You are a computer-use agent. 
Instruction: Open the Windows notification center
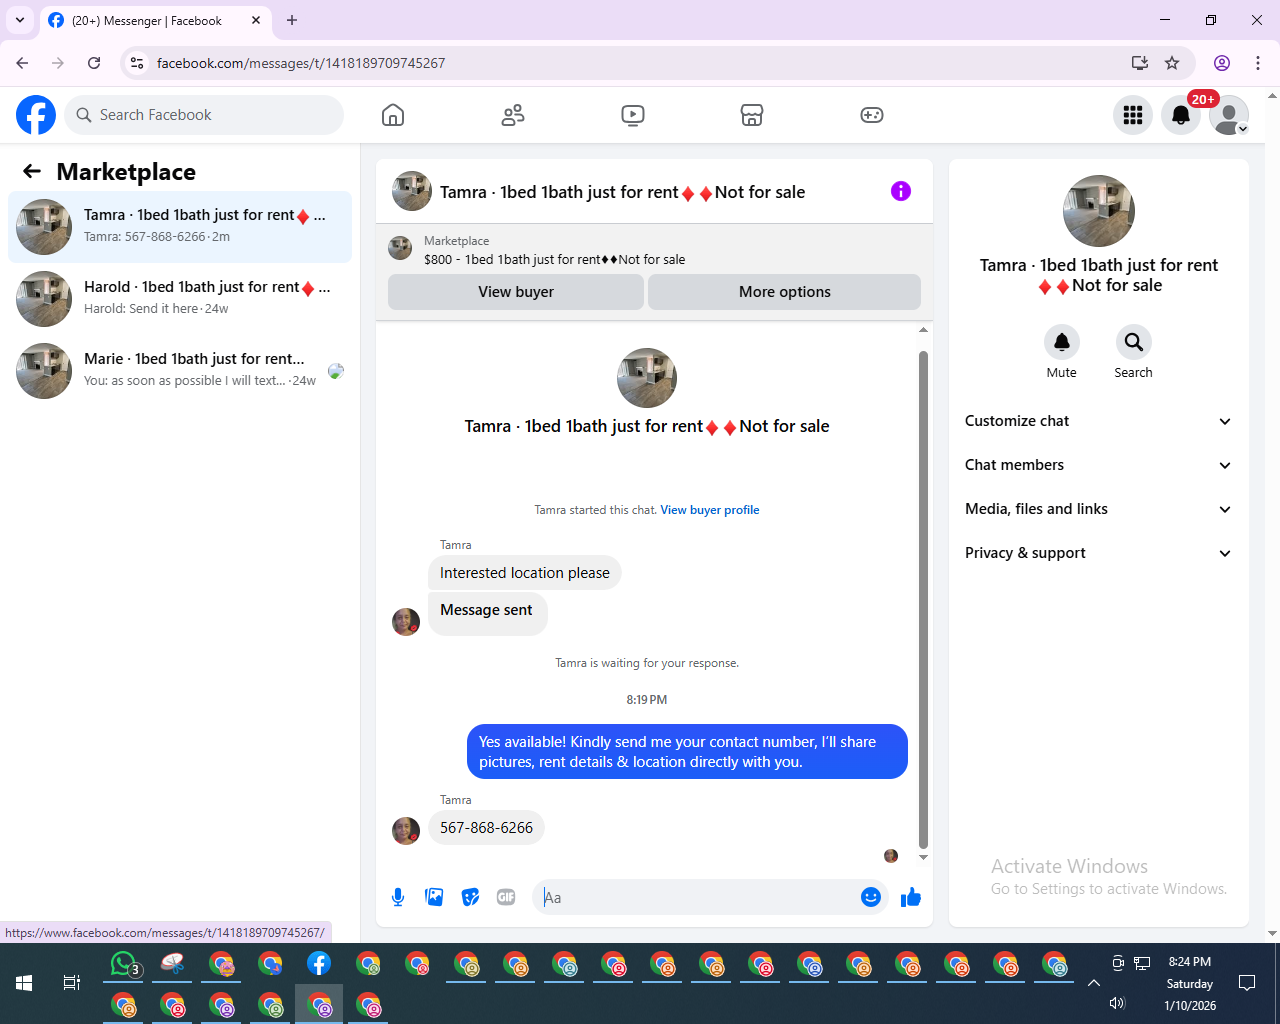pos(1247,983)
